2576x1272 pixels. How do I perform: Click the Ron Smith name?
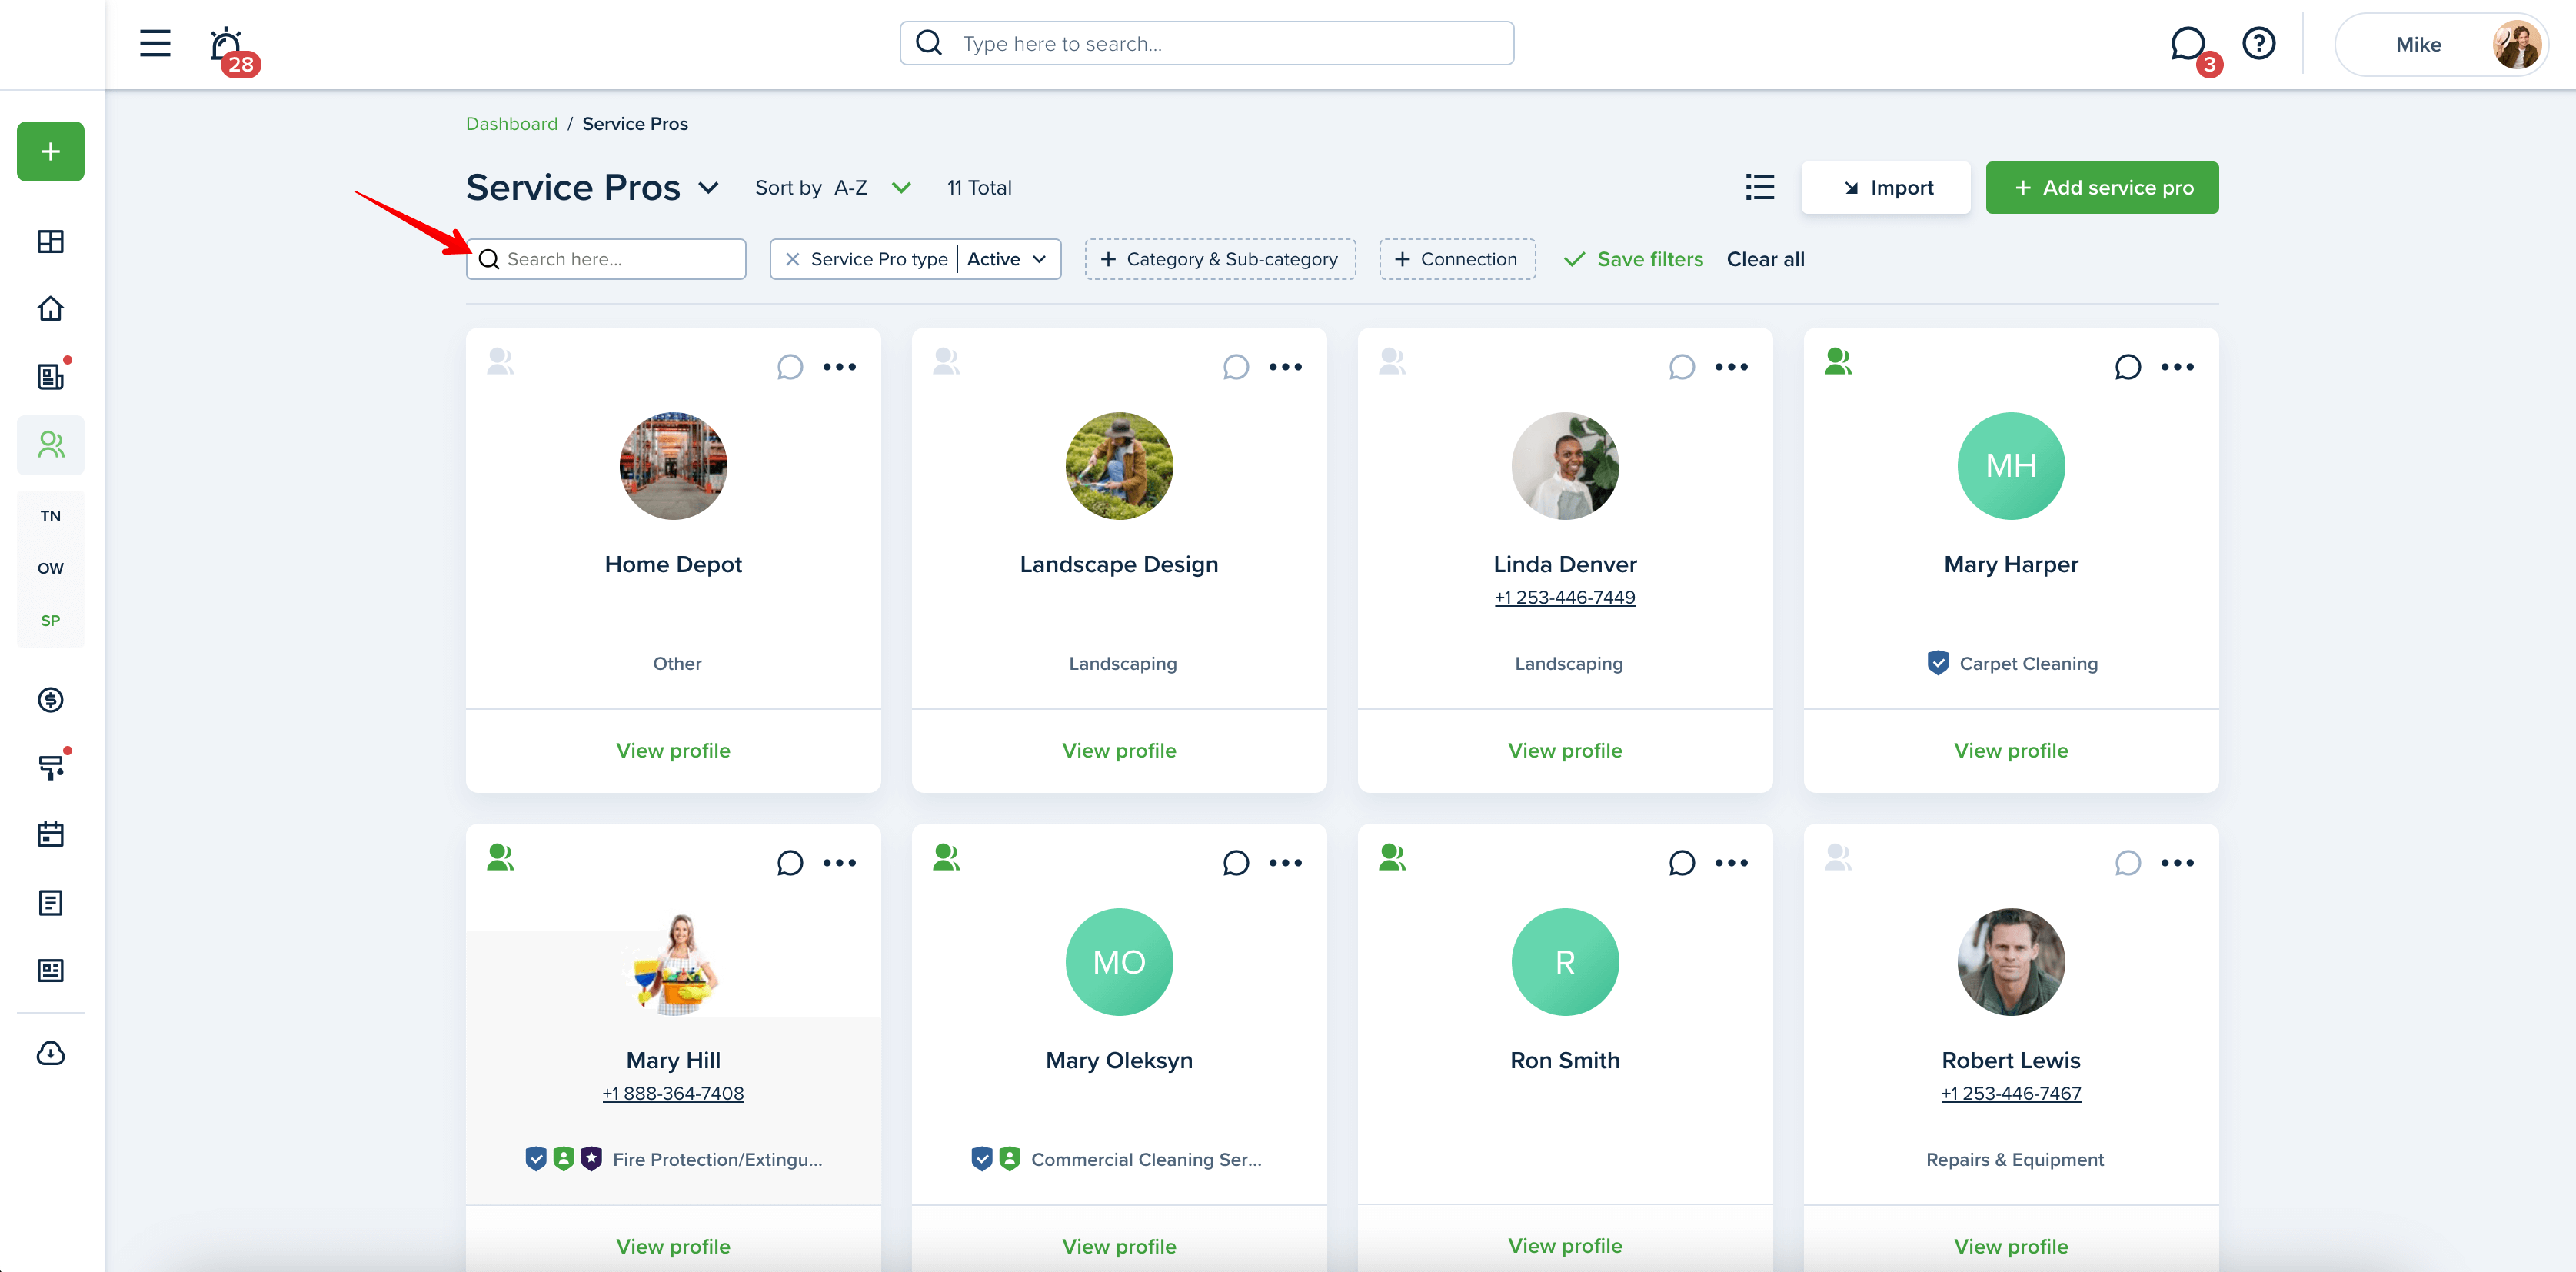click(1565, 1060)
